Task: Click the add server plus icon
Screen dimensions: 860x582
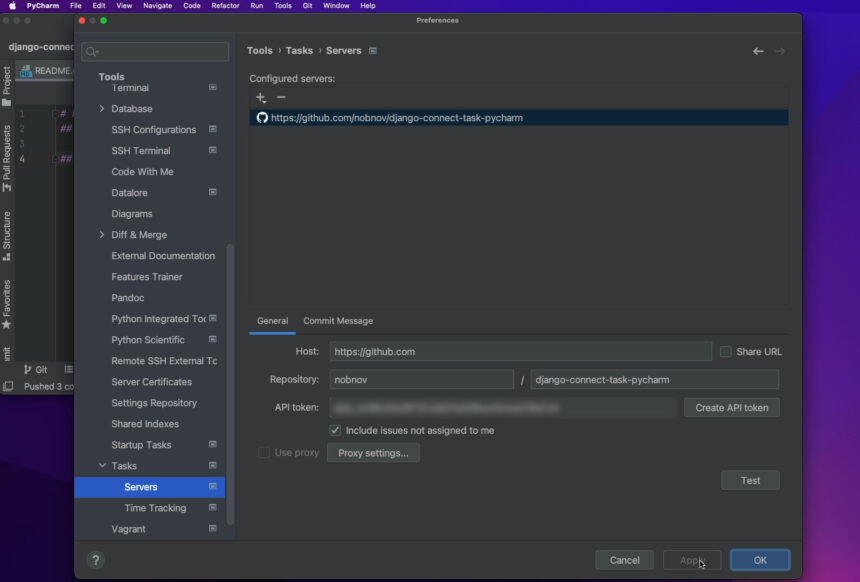Action: coord(258,97)
